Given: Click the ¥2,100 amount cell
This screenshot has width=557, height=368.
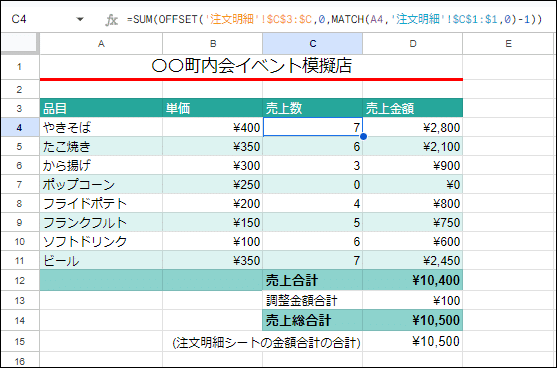Looking at the screenshot, I should tap(412, 146).
